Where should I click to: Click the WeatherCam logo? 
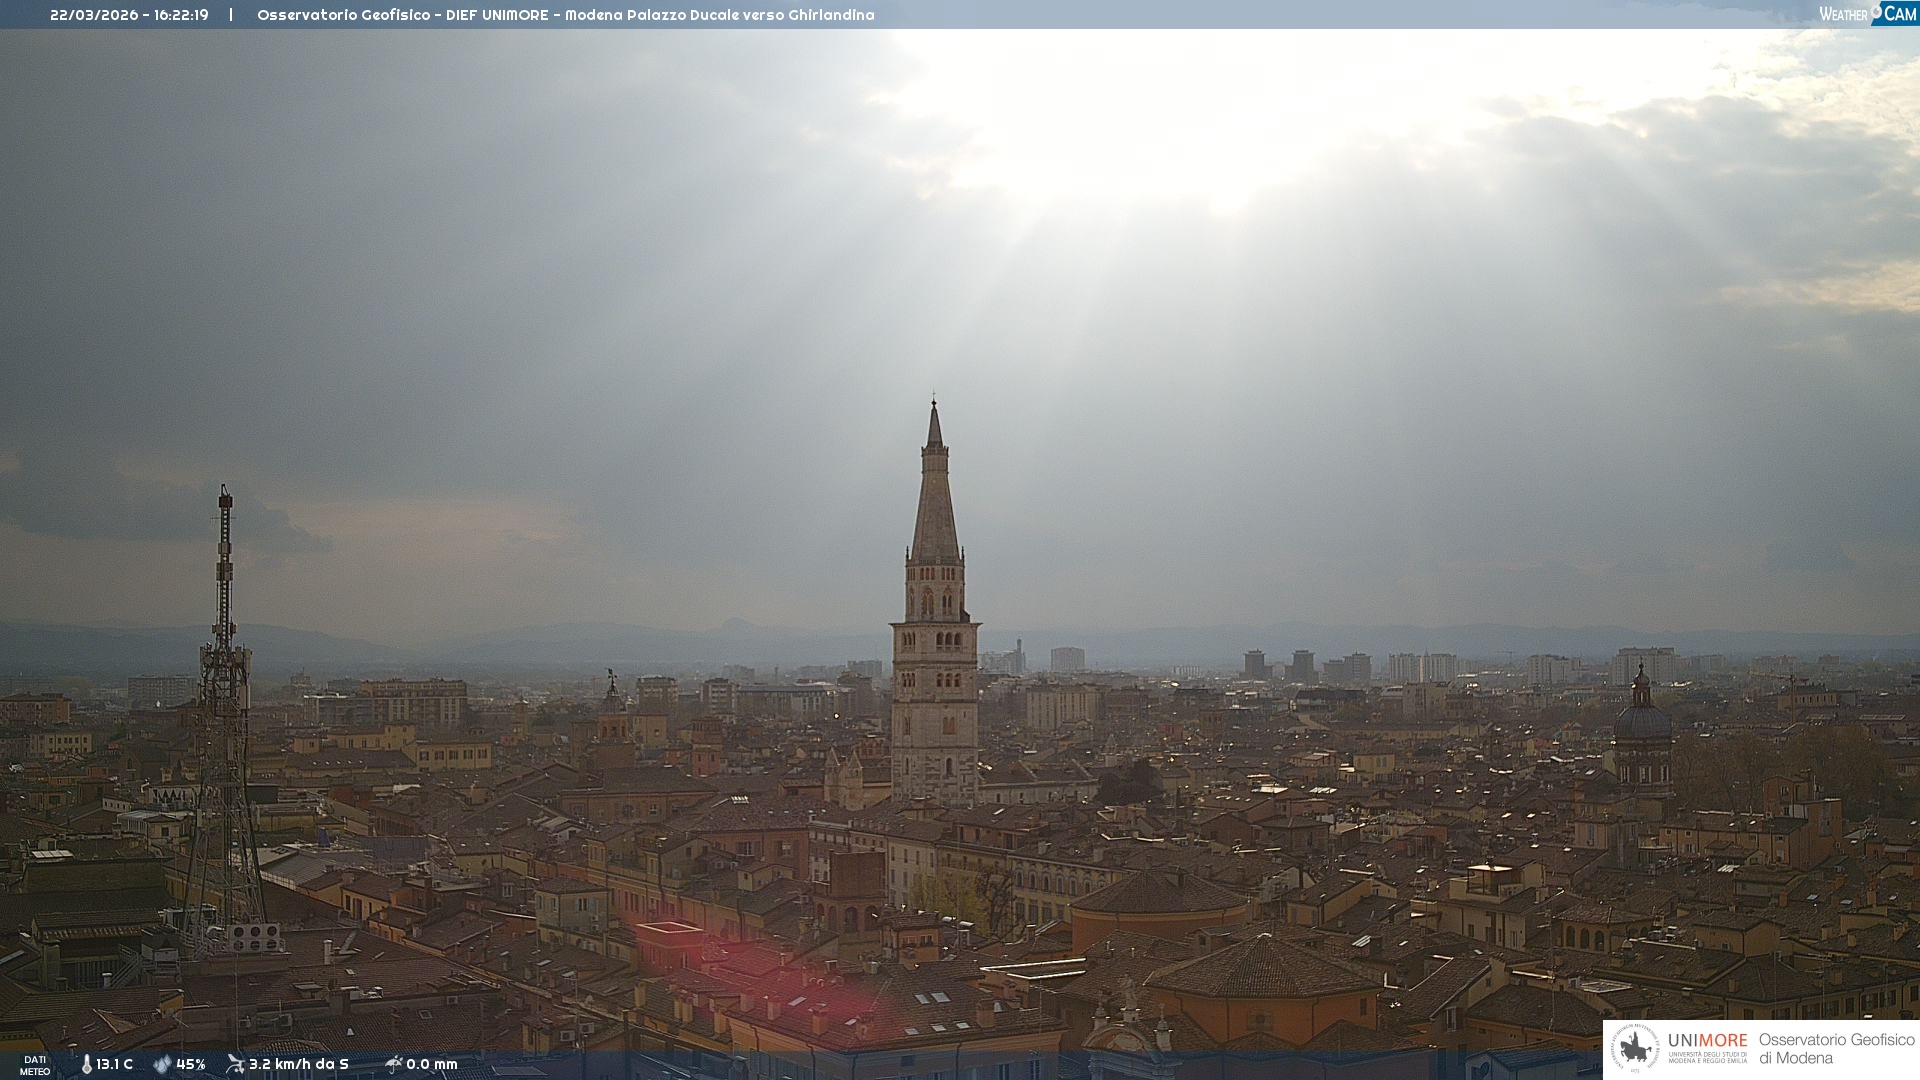(1867, 13)
